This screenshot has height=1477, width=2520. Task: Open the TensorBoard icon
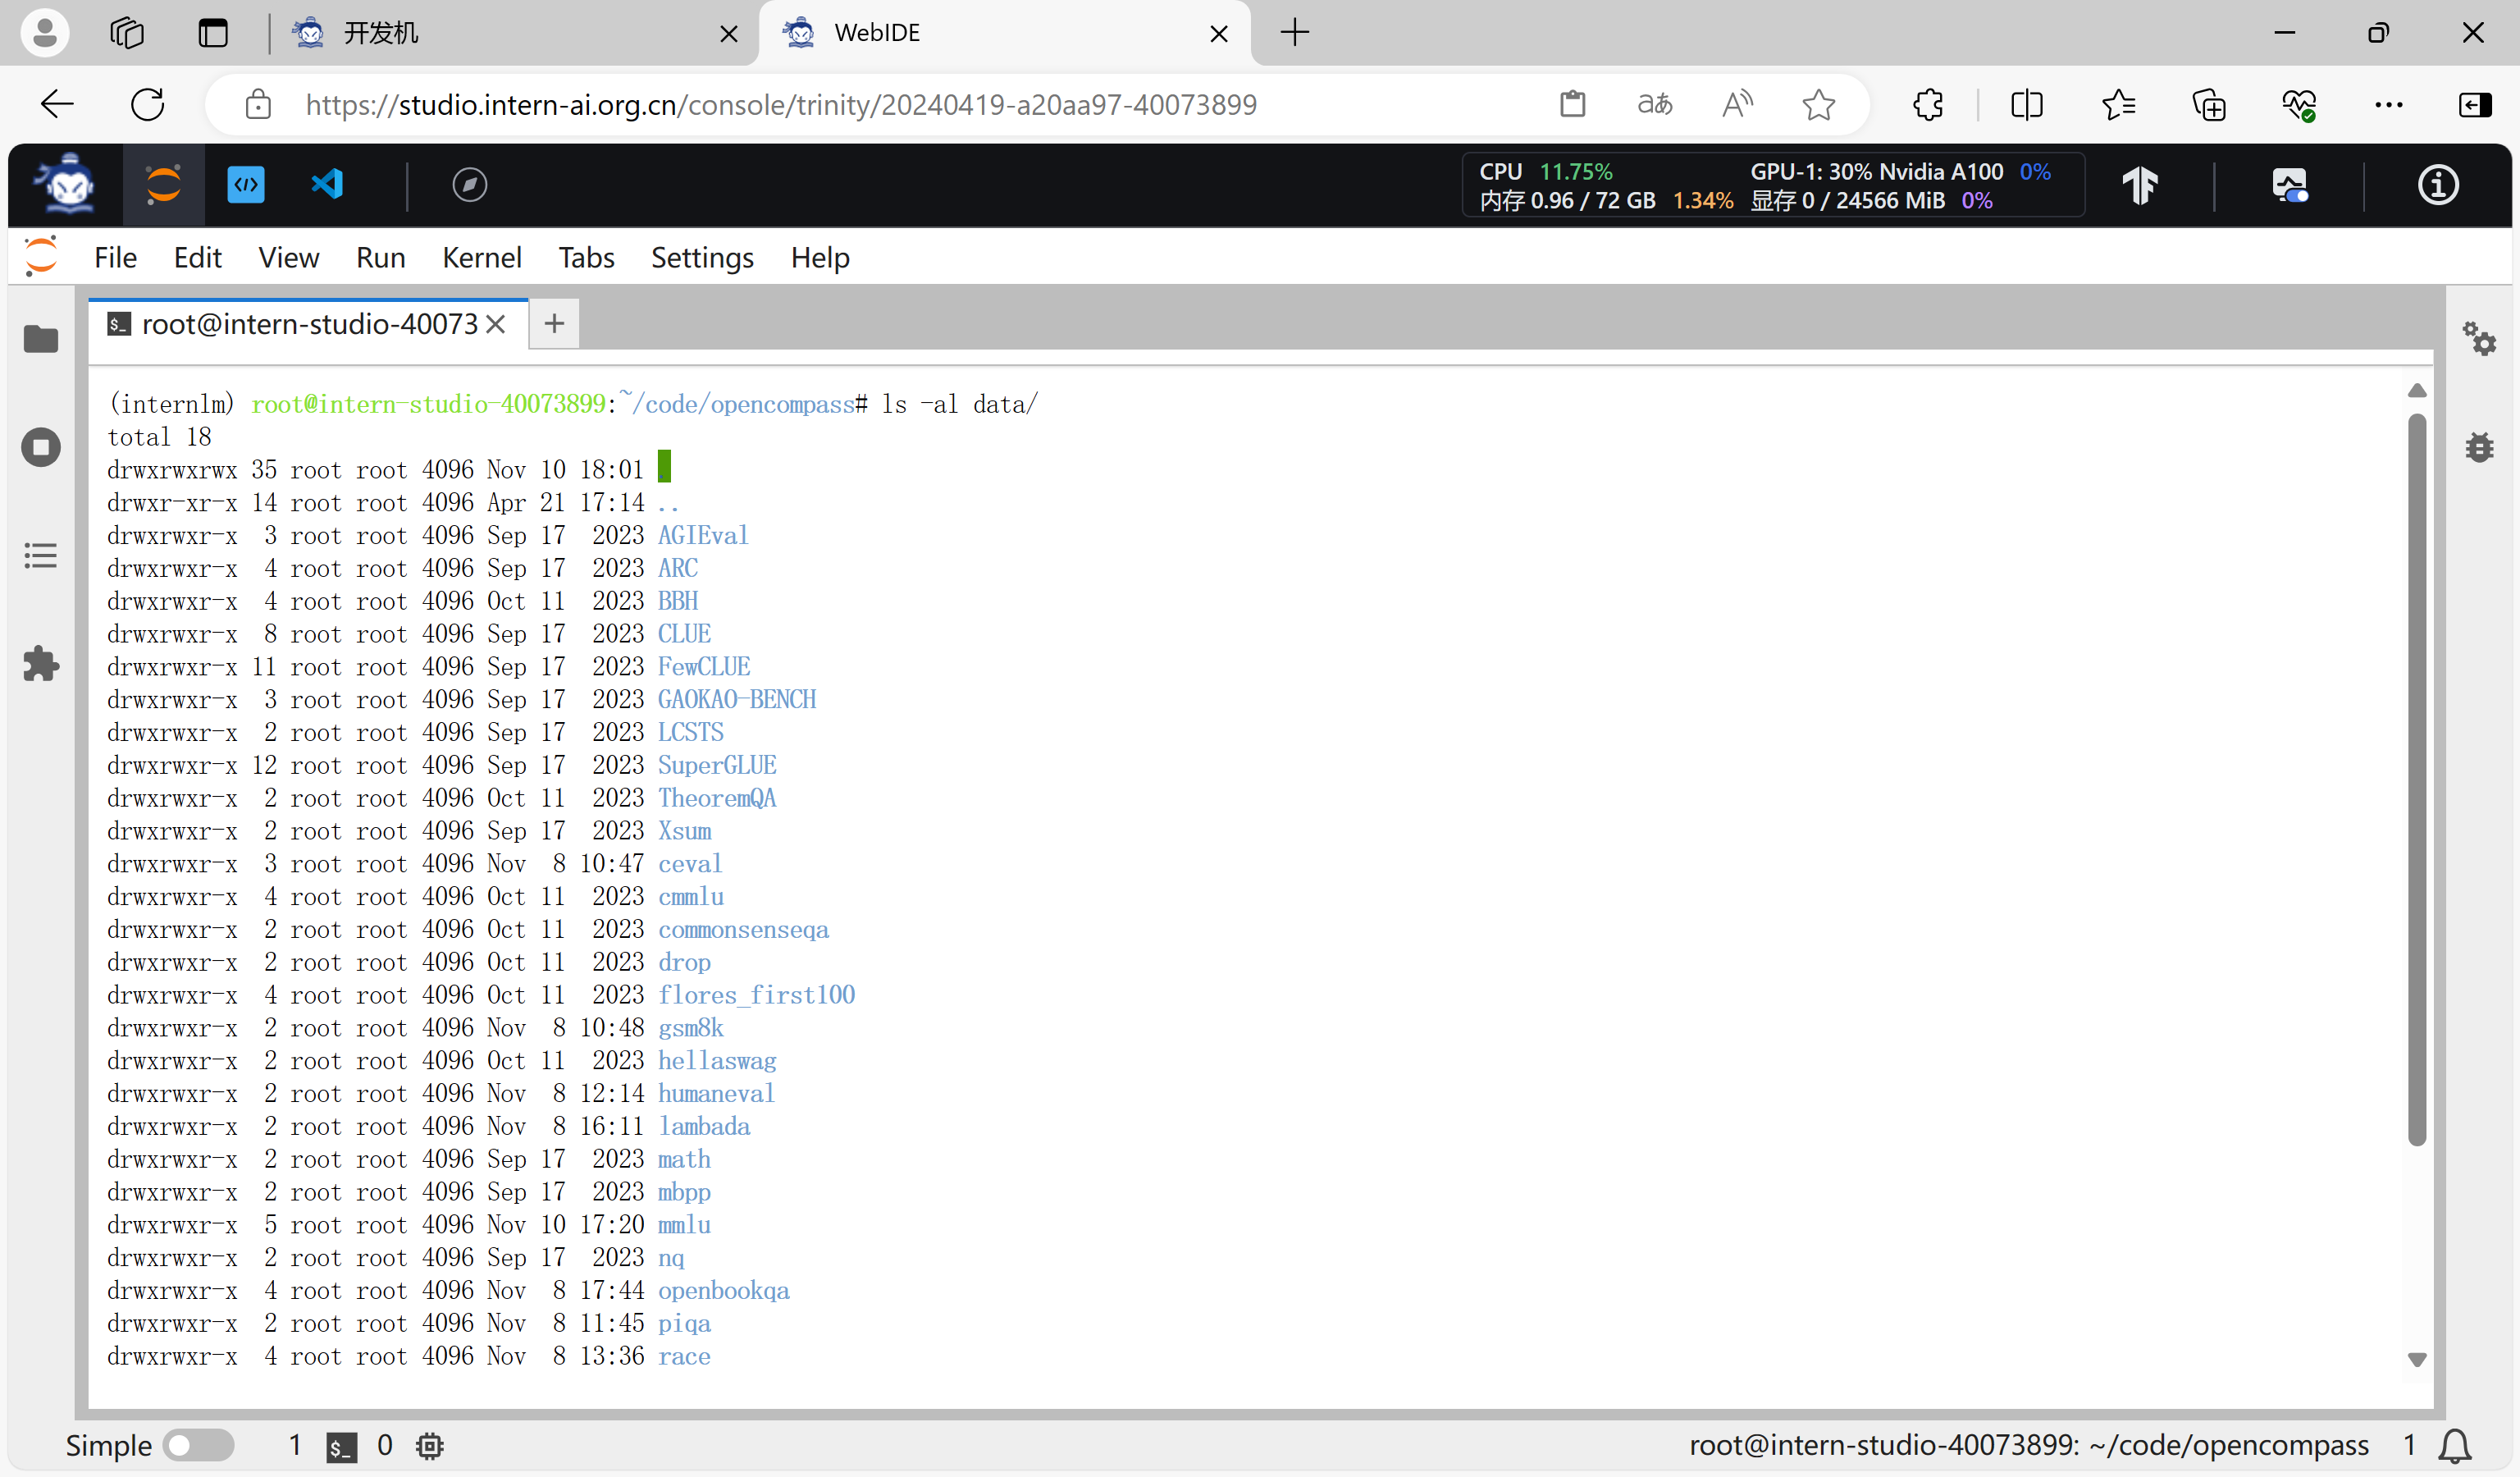pos(2141,186)
